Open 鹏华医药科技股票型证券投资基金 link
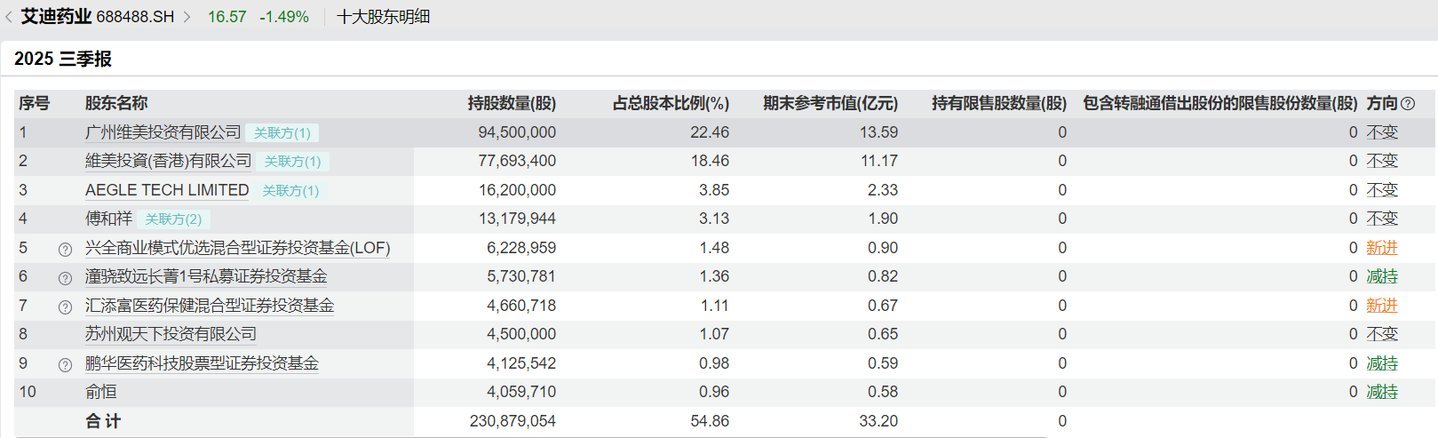 [202, 363]
